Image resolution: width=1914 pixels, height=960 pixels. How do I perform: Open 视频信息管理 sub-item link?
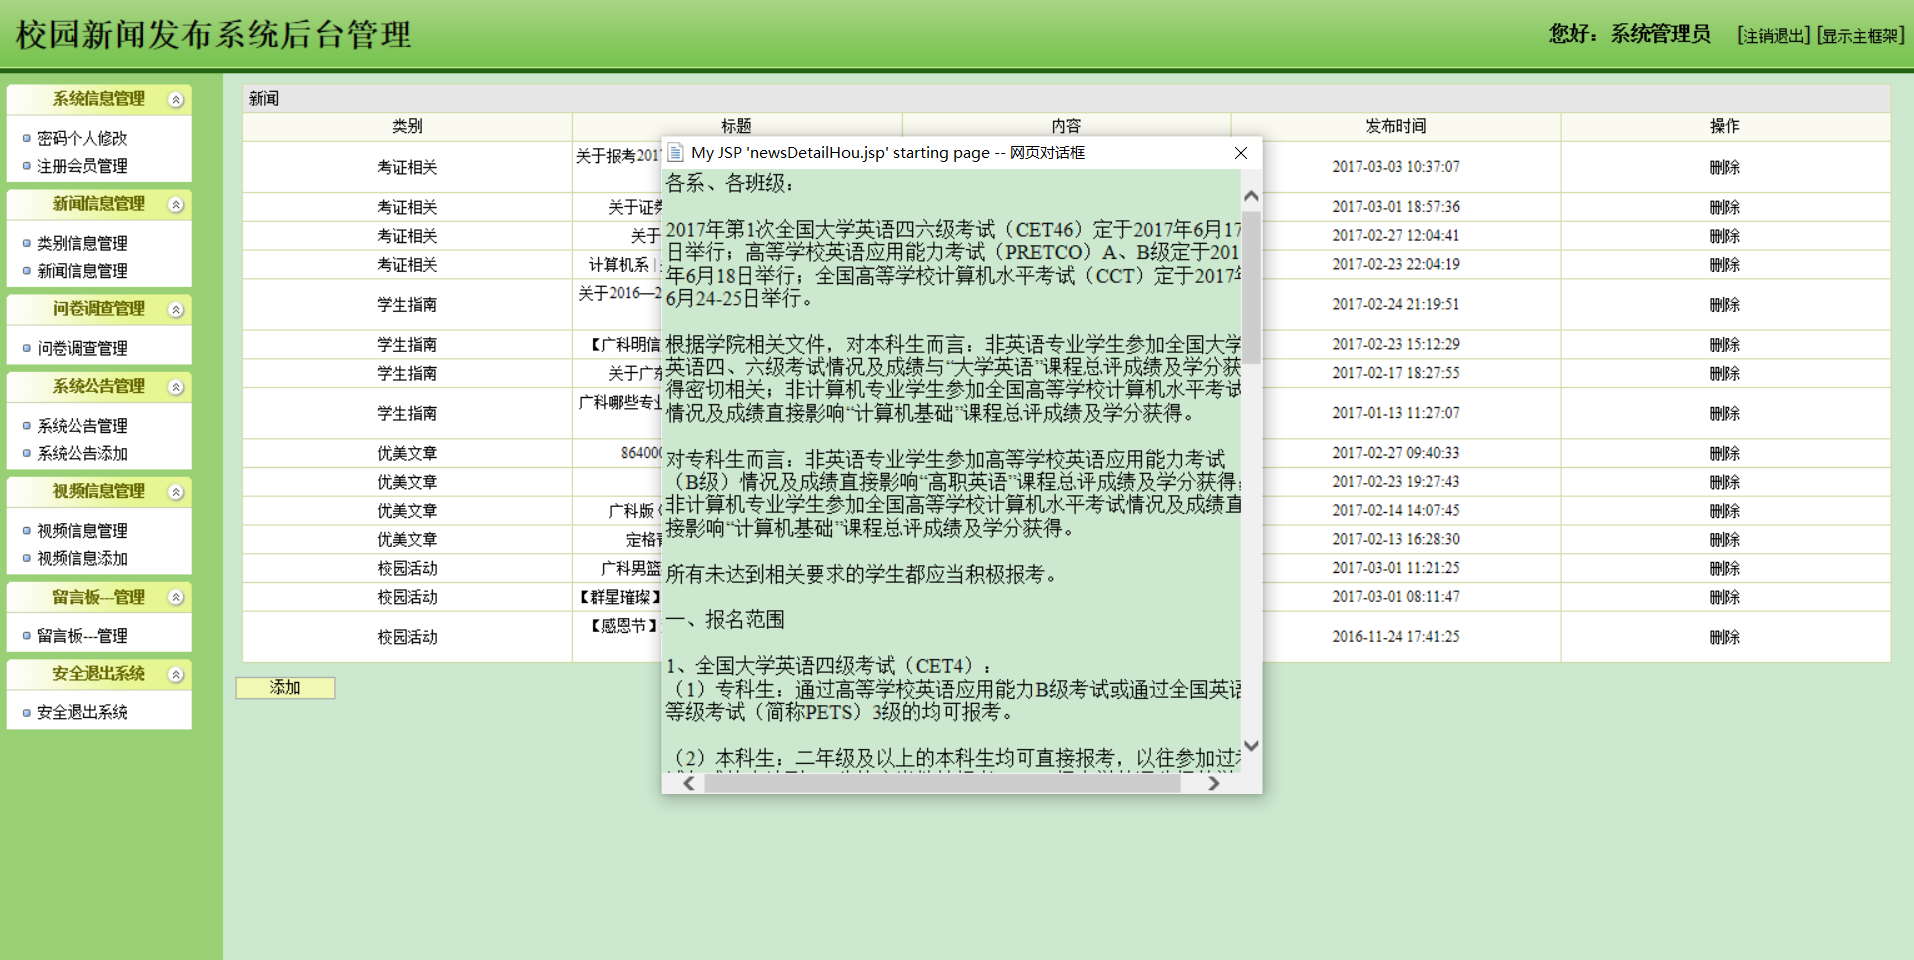(82, 531)
